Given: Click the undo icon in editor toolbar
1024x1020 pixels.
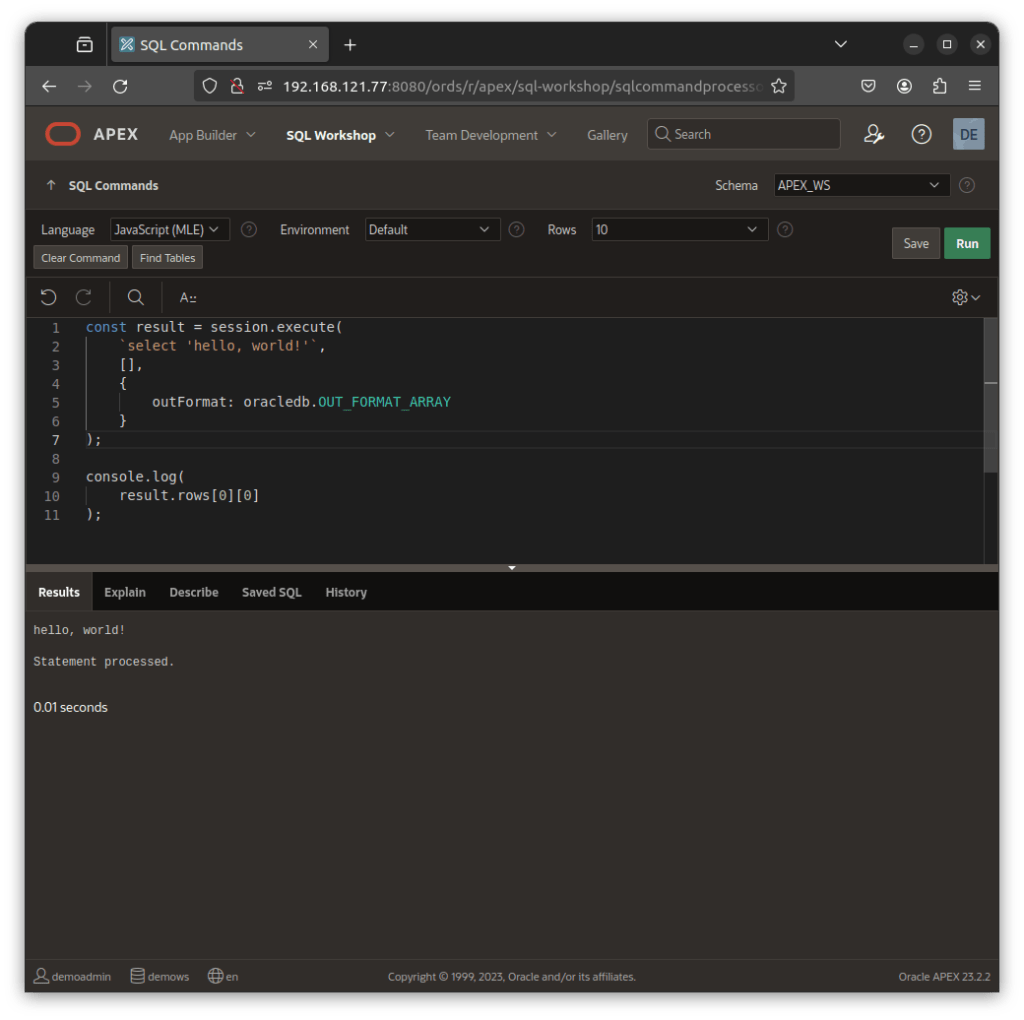Looking at the screenshot, I should click(48, 297).
